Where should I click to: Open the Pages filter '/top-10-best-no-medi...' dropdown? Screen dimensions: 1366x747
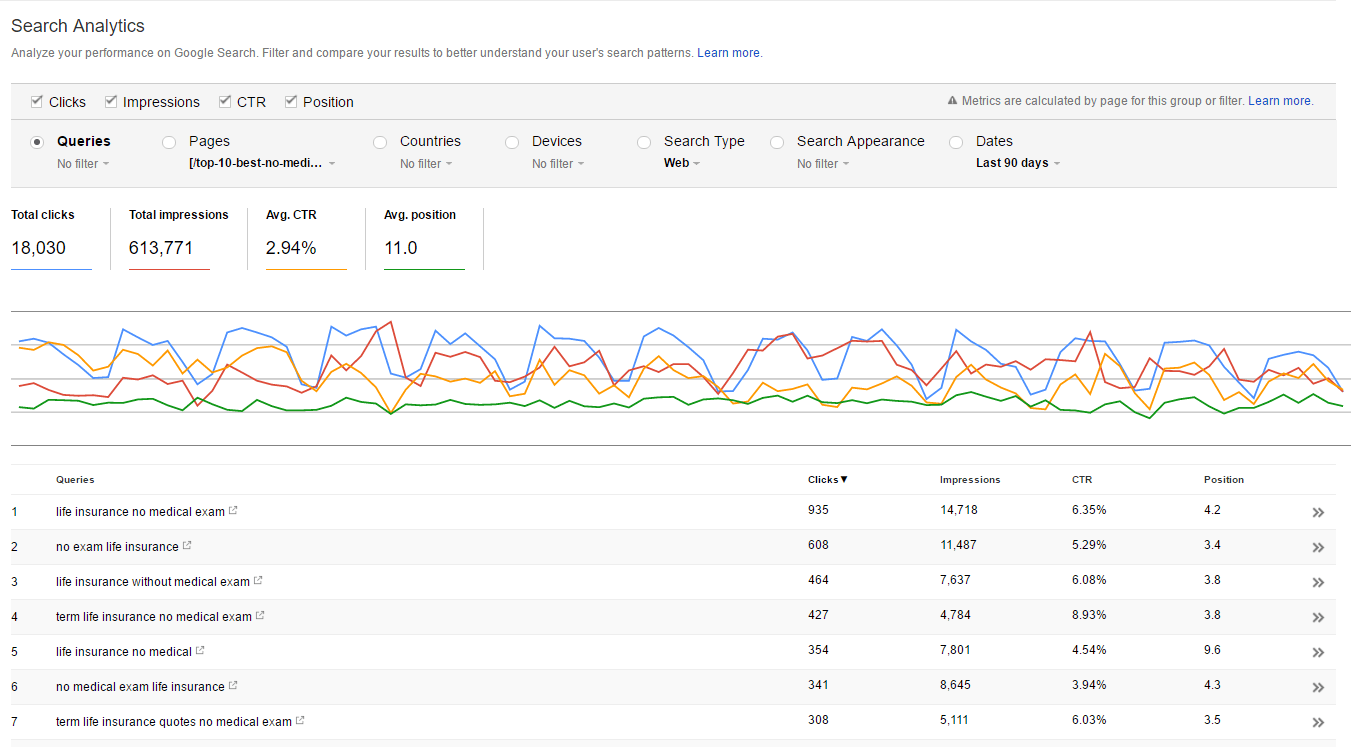[262, 163]
